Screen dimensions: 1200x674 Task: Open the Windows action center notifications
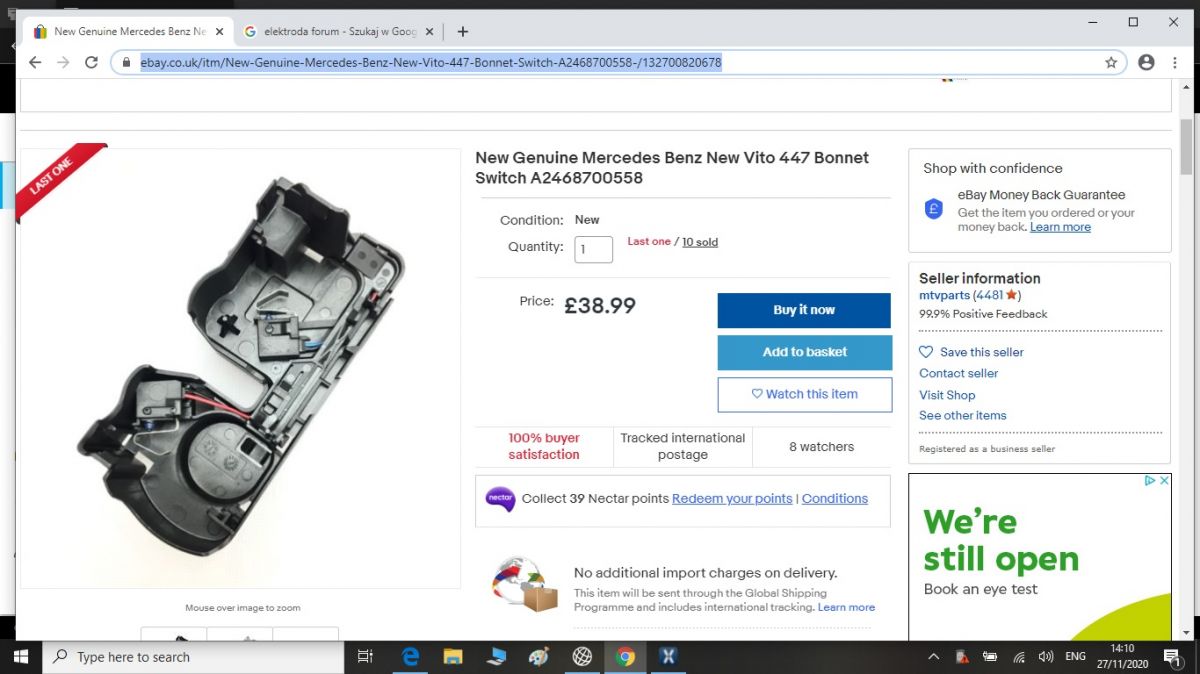click(1171, 657)
